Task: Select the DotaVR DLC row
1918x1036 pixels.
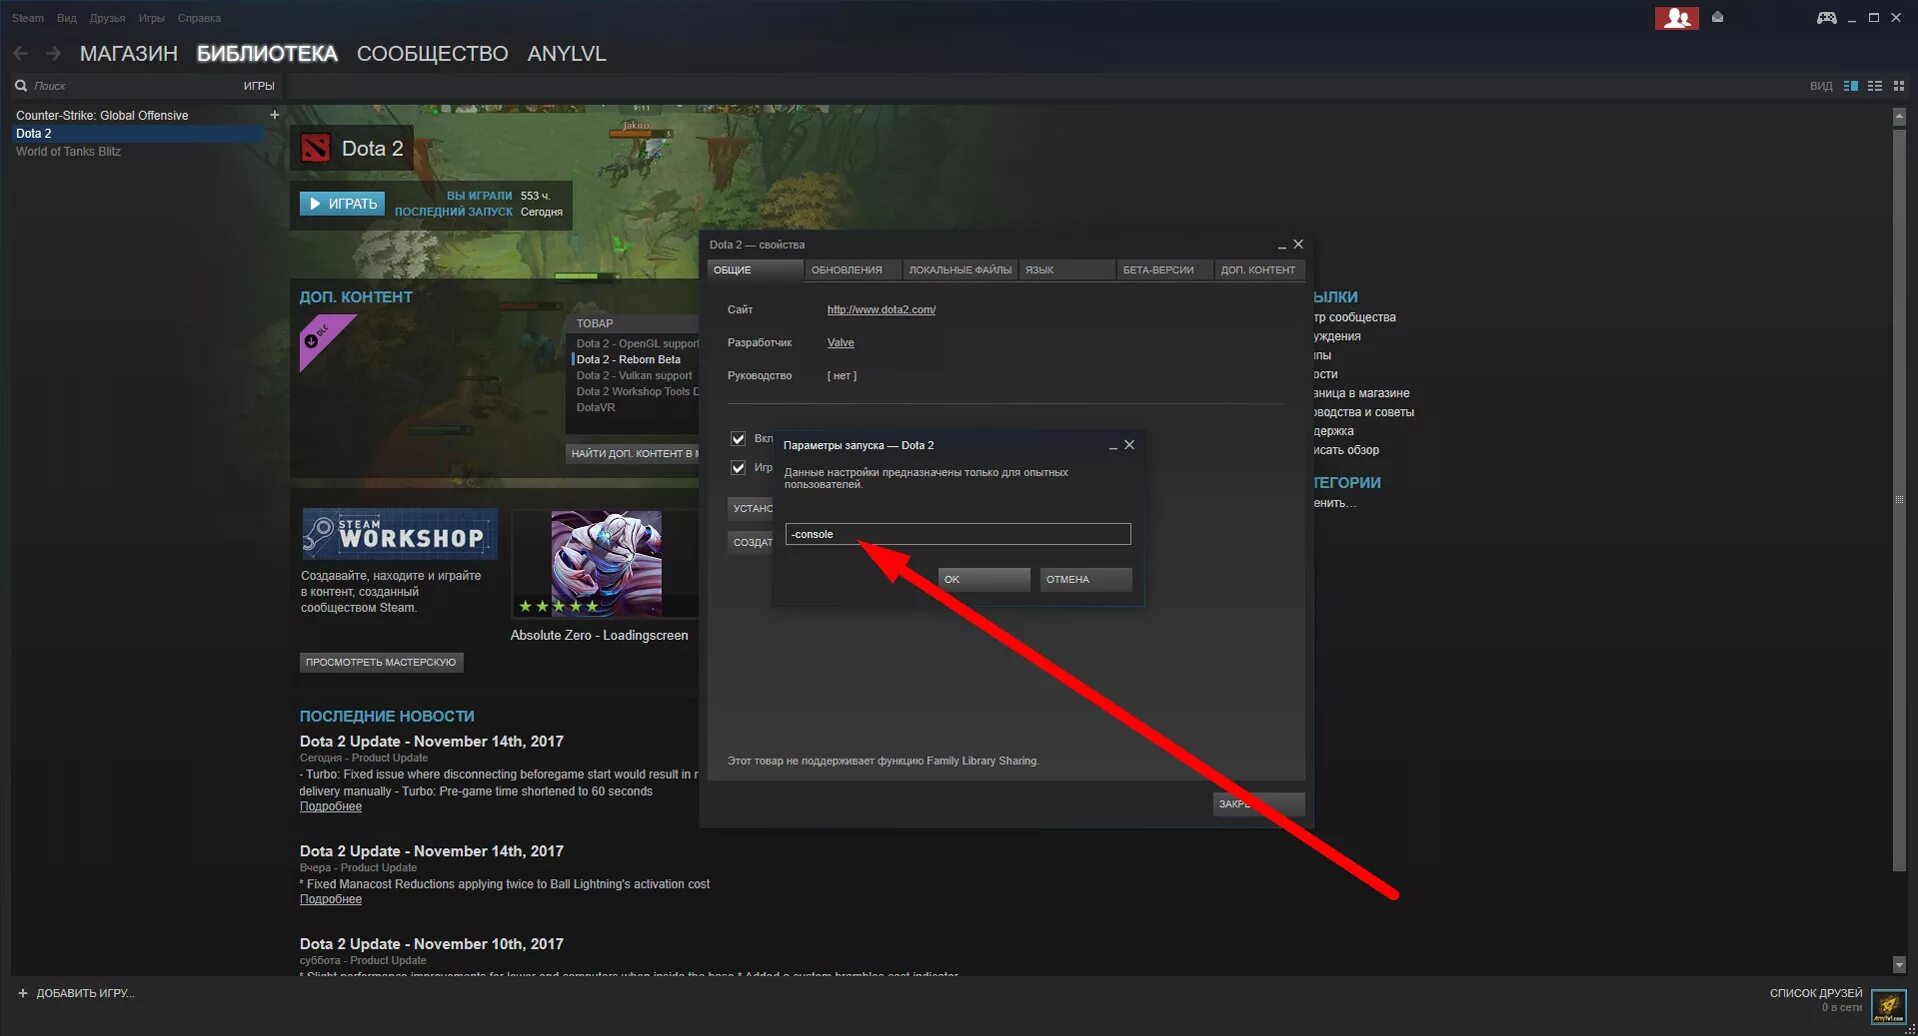Action: click(x=596, y=408)
